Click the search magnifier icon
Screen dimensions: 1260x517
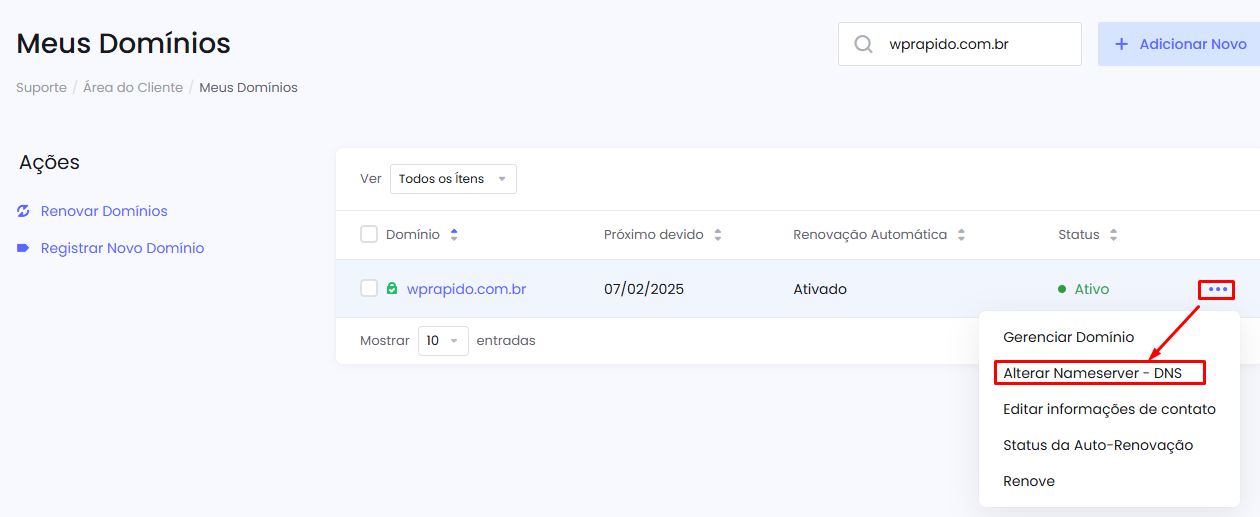coord(863,44)
